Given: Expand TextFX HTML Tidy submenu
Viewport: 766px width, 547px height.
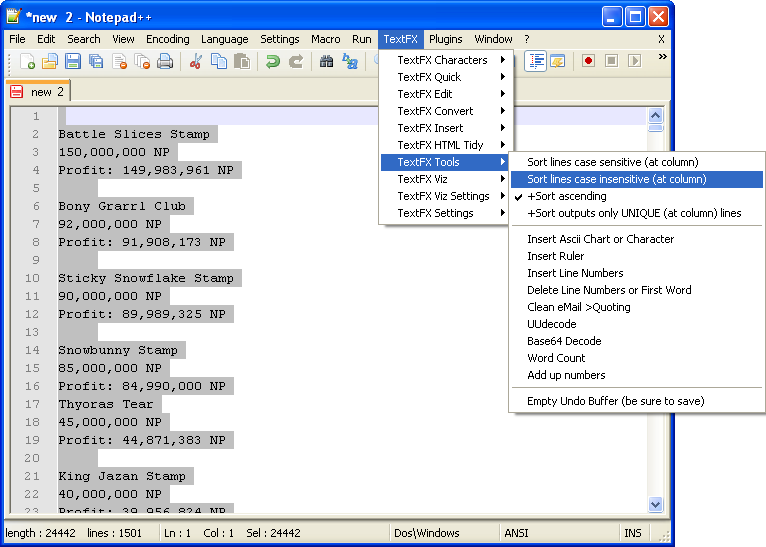Looking at the screenshot, I should click(x=446, y=145).
